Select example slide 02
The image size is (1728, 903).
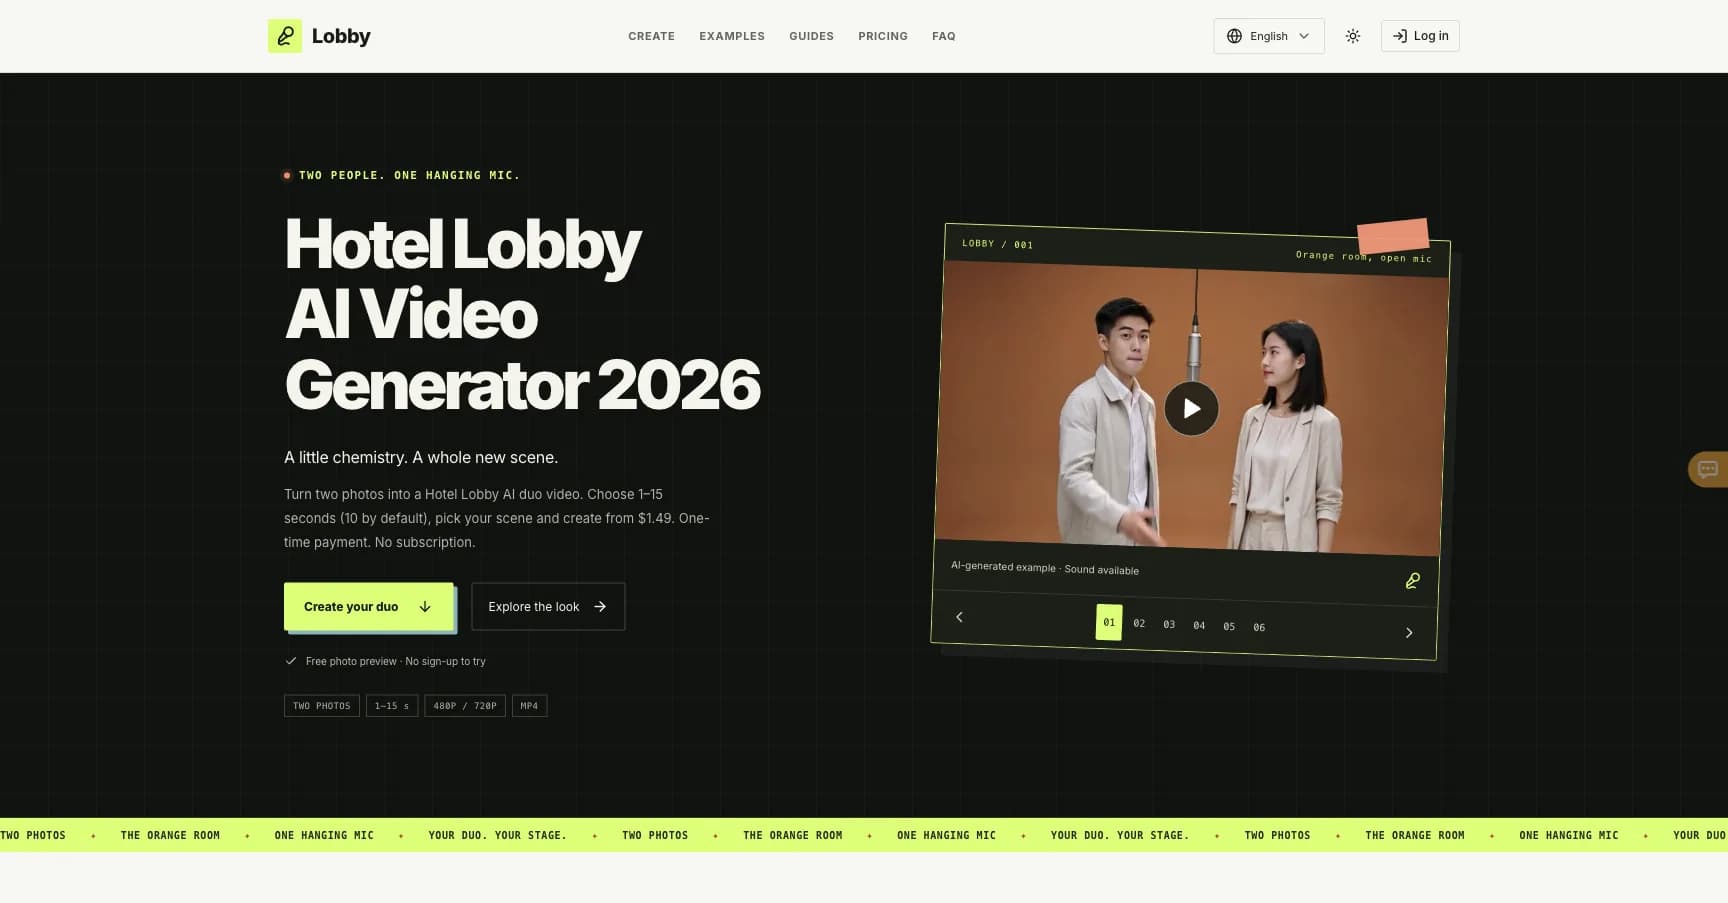coord(1139,623)
